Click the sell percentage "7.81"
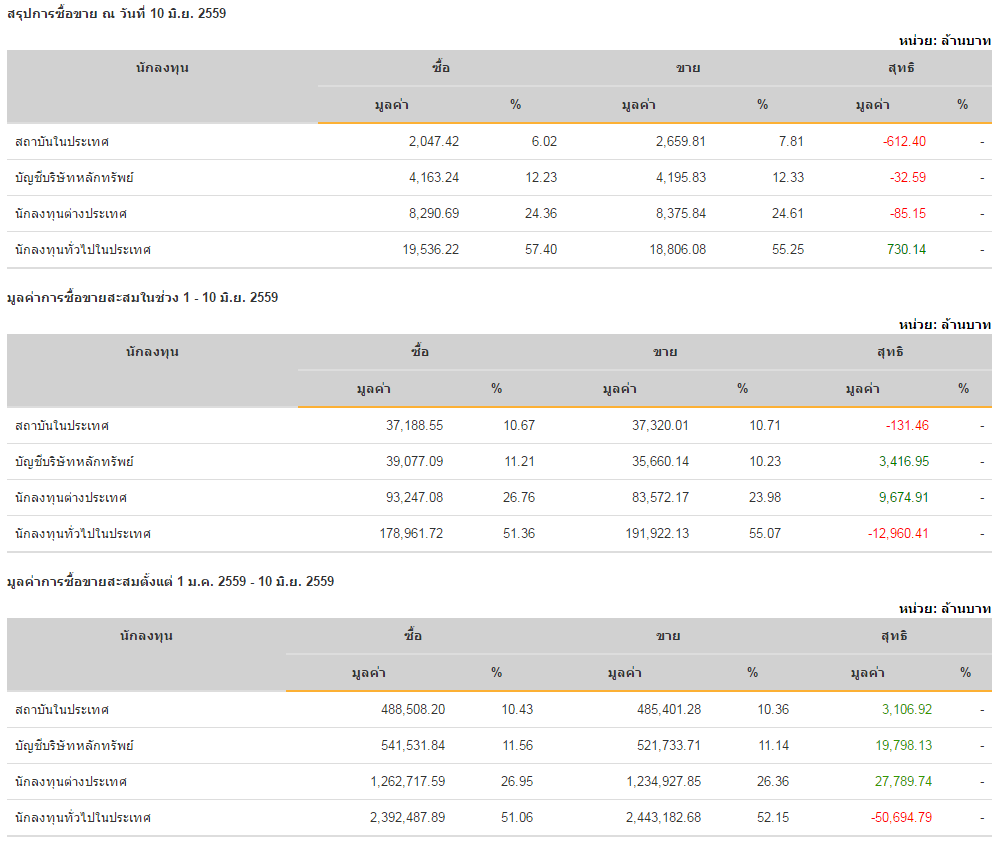This screenshot has width=995, height=841. tap(791, 142)
